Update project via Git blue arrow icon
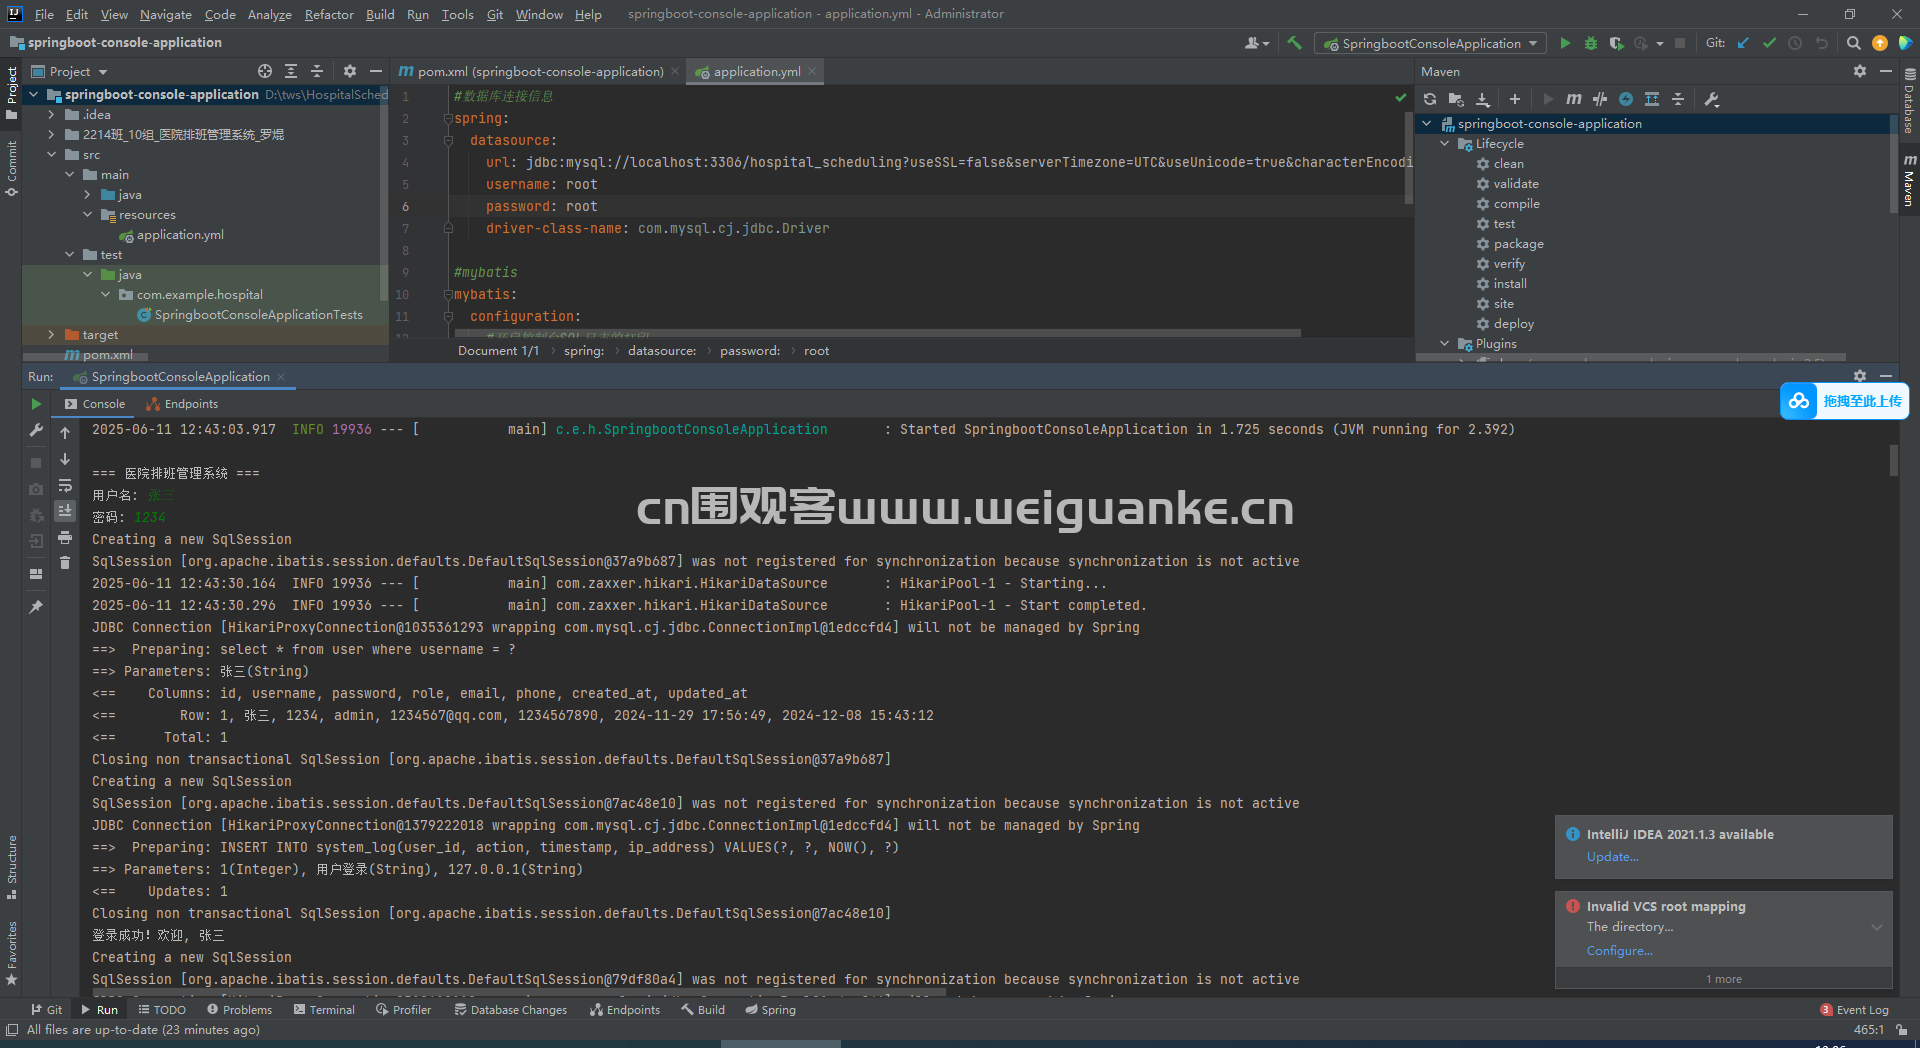This screenshot has height=1048, width=1920. (1743, 43)
